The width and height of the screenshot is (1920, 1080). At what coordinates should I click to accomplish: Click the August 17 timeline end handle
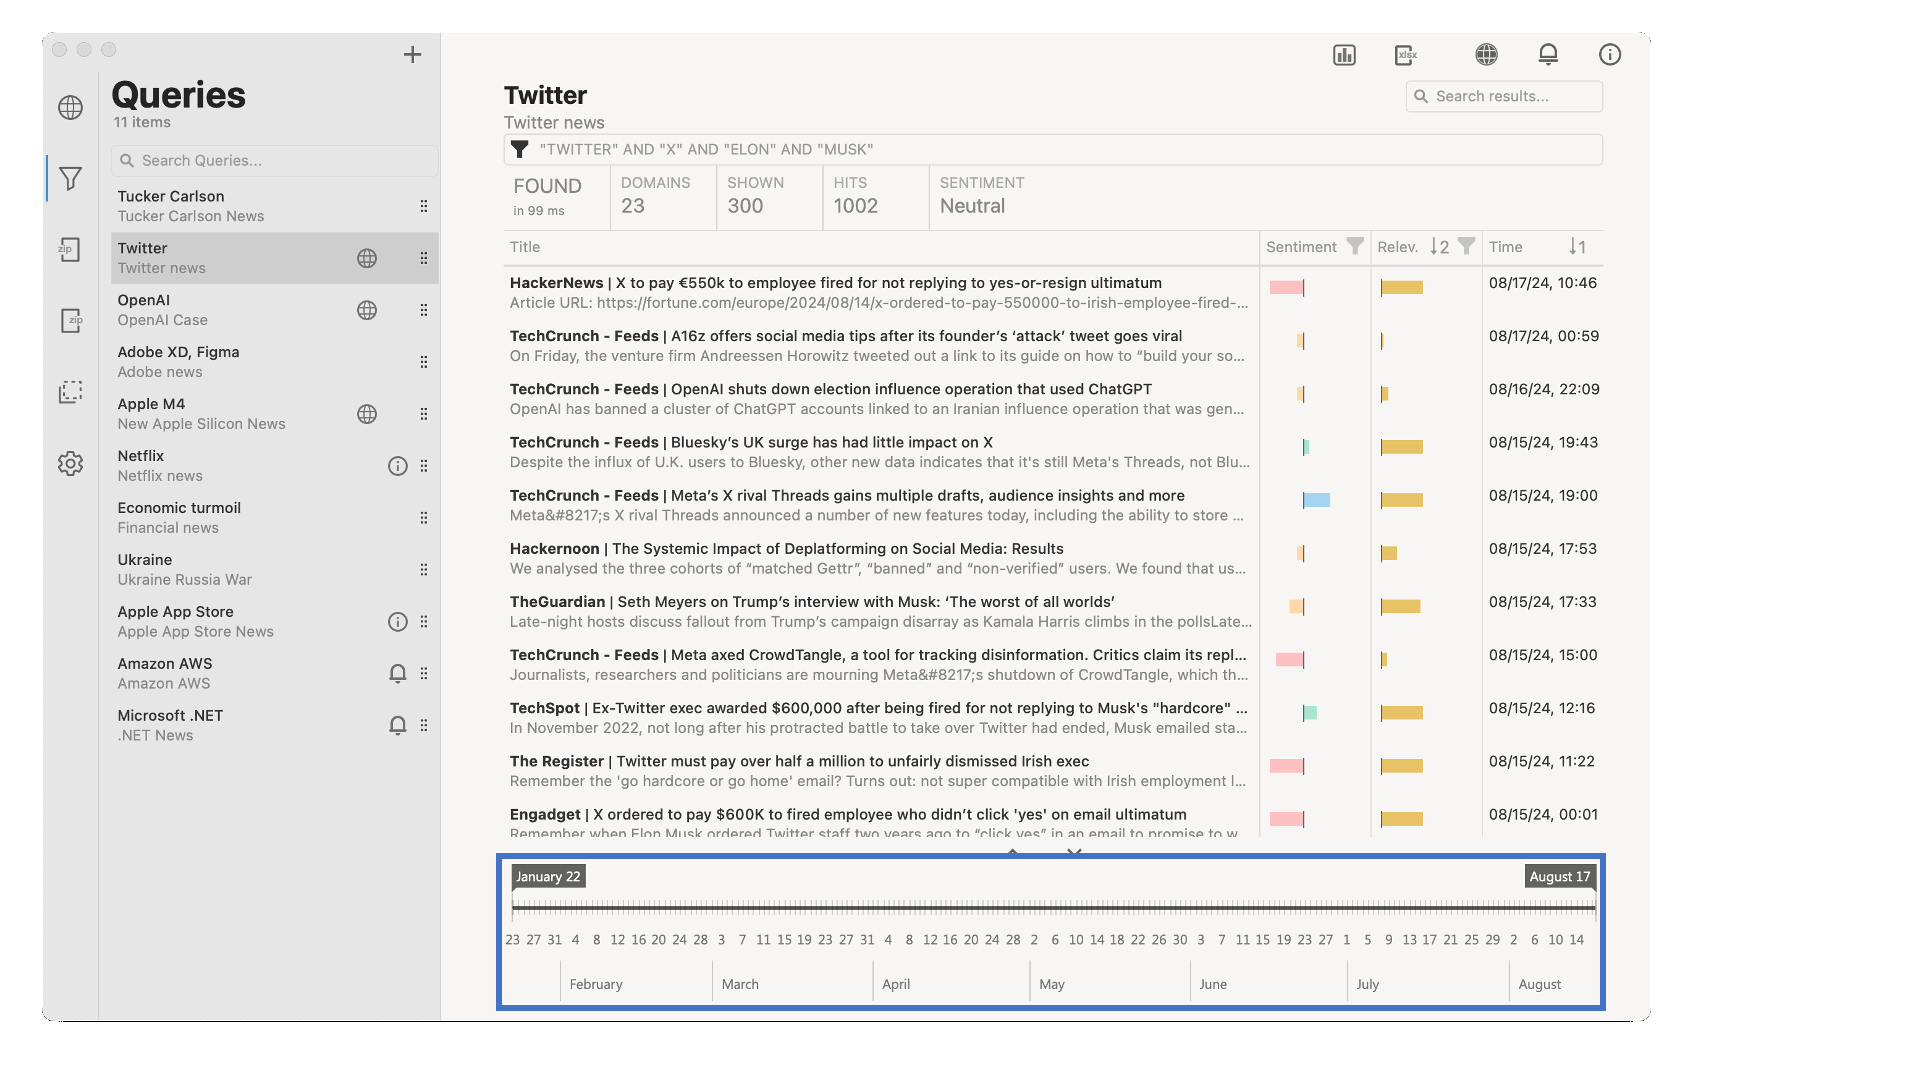pos(1559,877)
